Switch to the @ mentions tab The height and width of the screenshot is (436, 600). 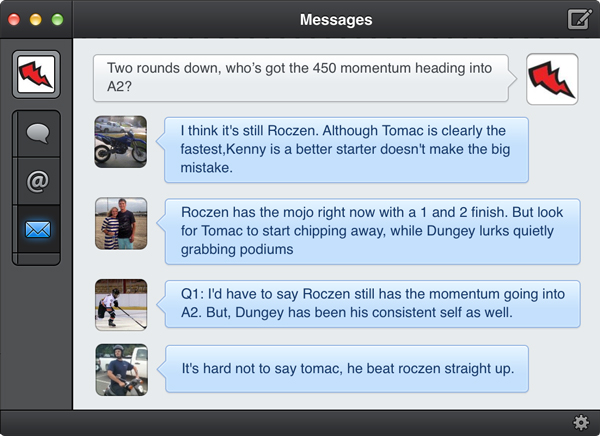(x=37, y=182)
